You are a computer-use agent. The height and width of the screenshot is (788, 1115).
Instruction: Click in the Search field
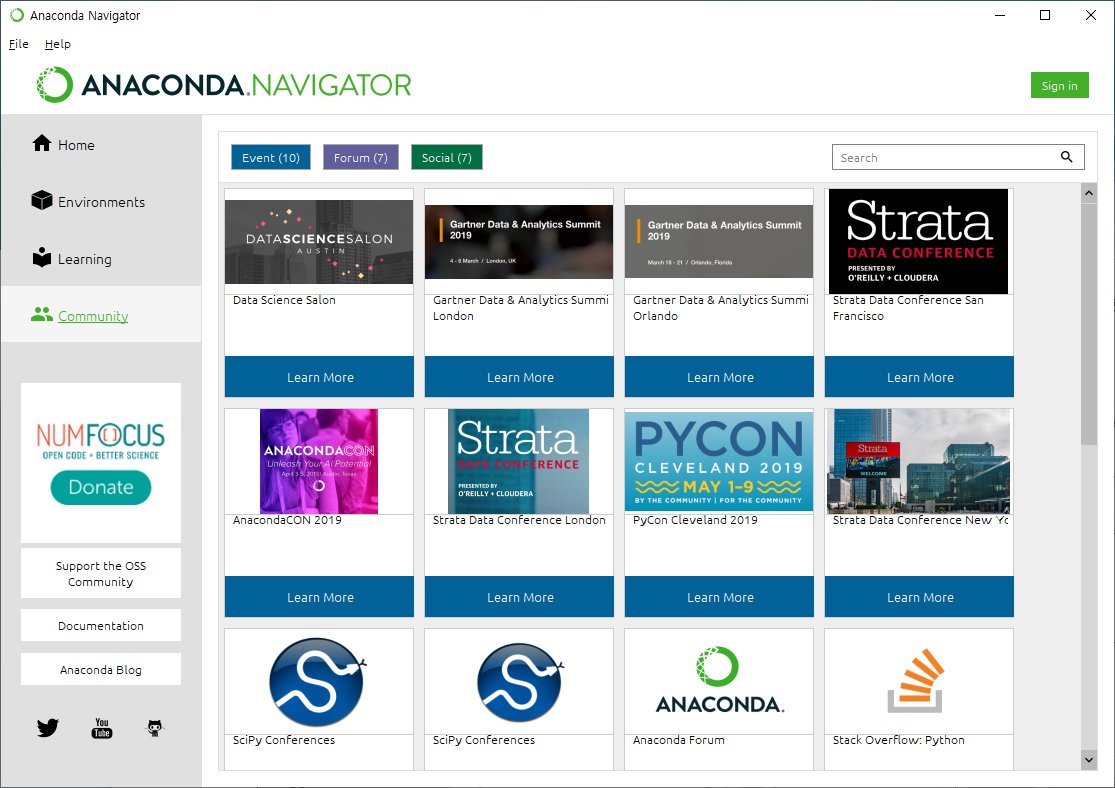(958, 157)
